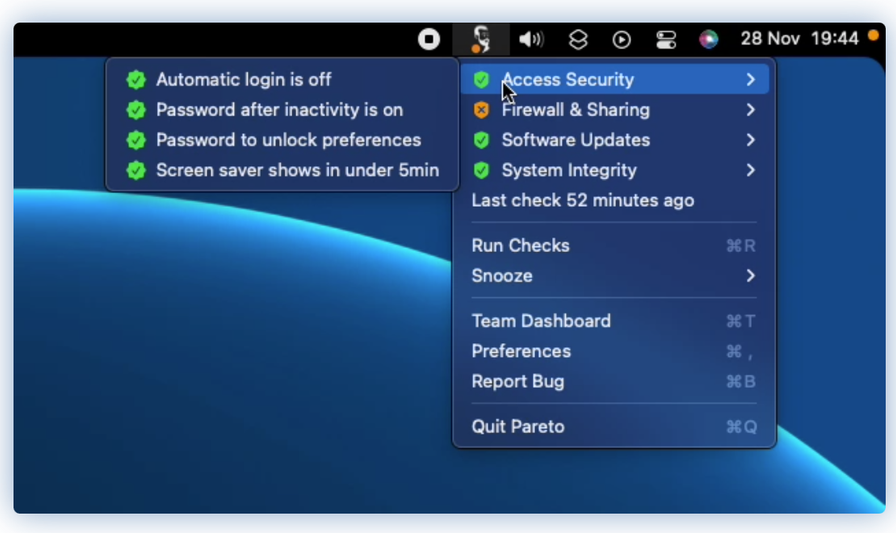The height and width of the screenshot is (533, 896).
Task: Open Pareto Preferences
Action: coord(614,351)
